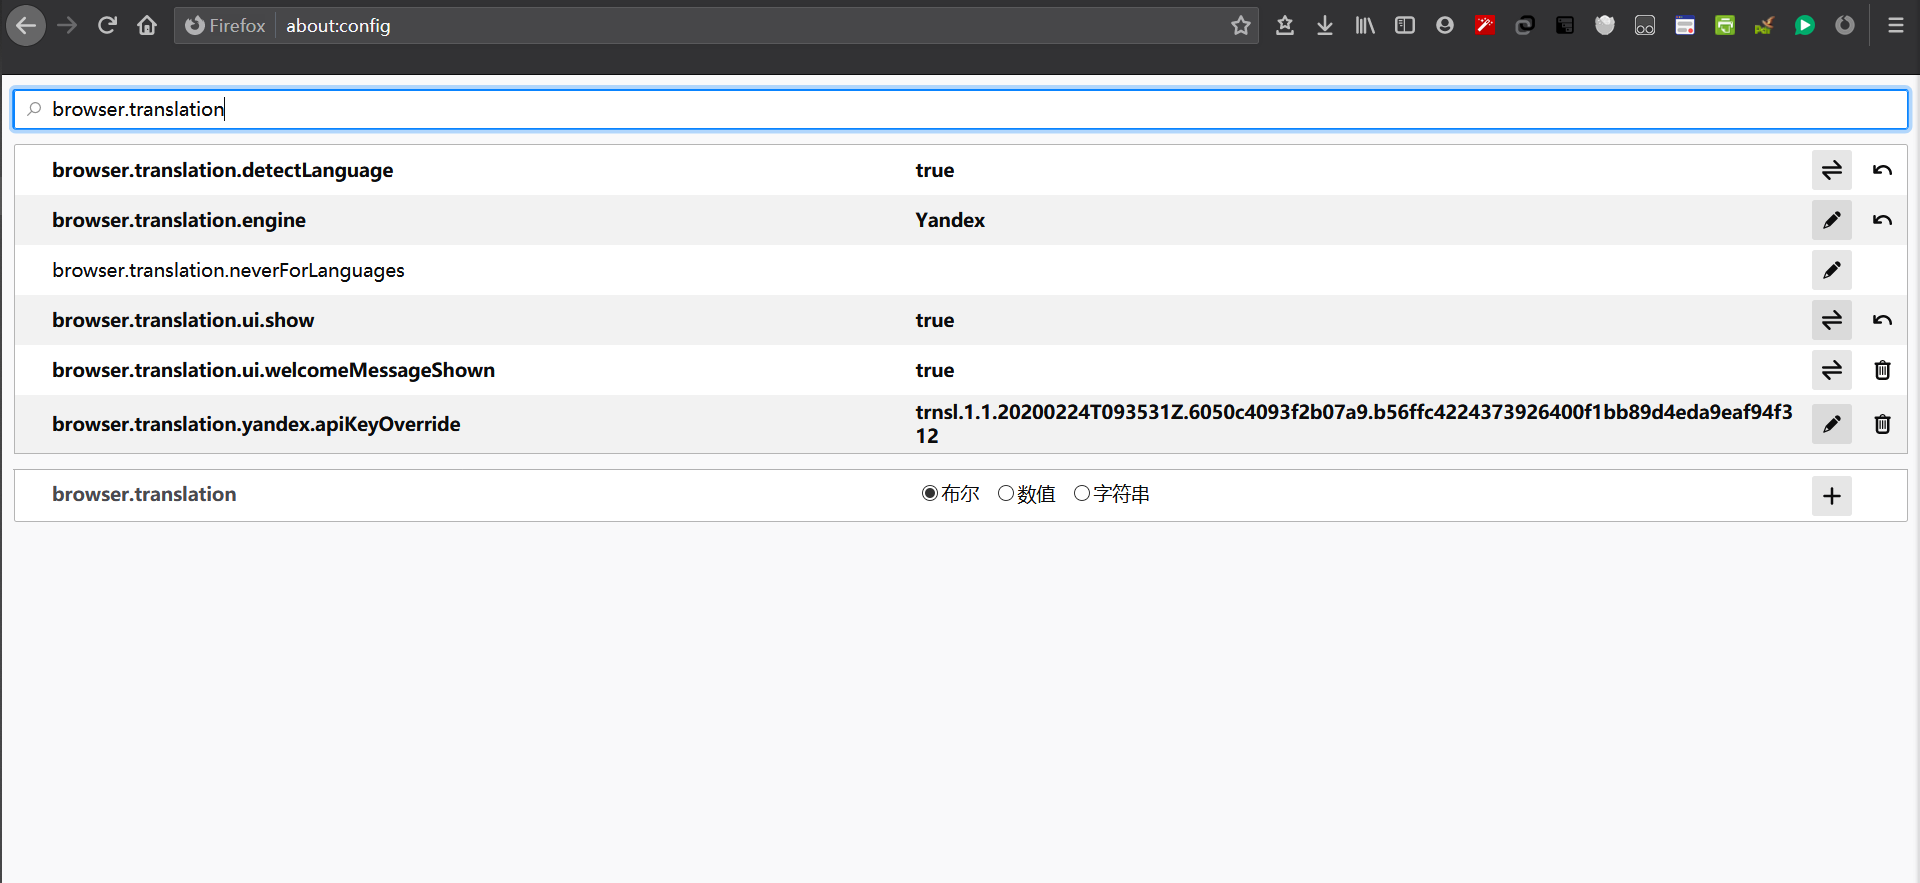Click the glasses reader extension icon
Viewport: 1920px width, 883px height.
pyautogui.click(x=1645, y=25)
